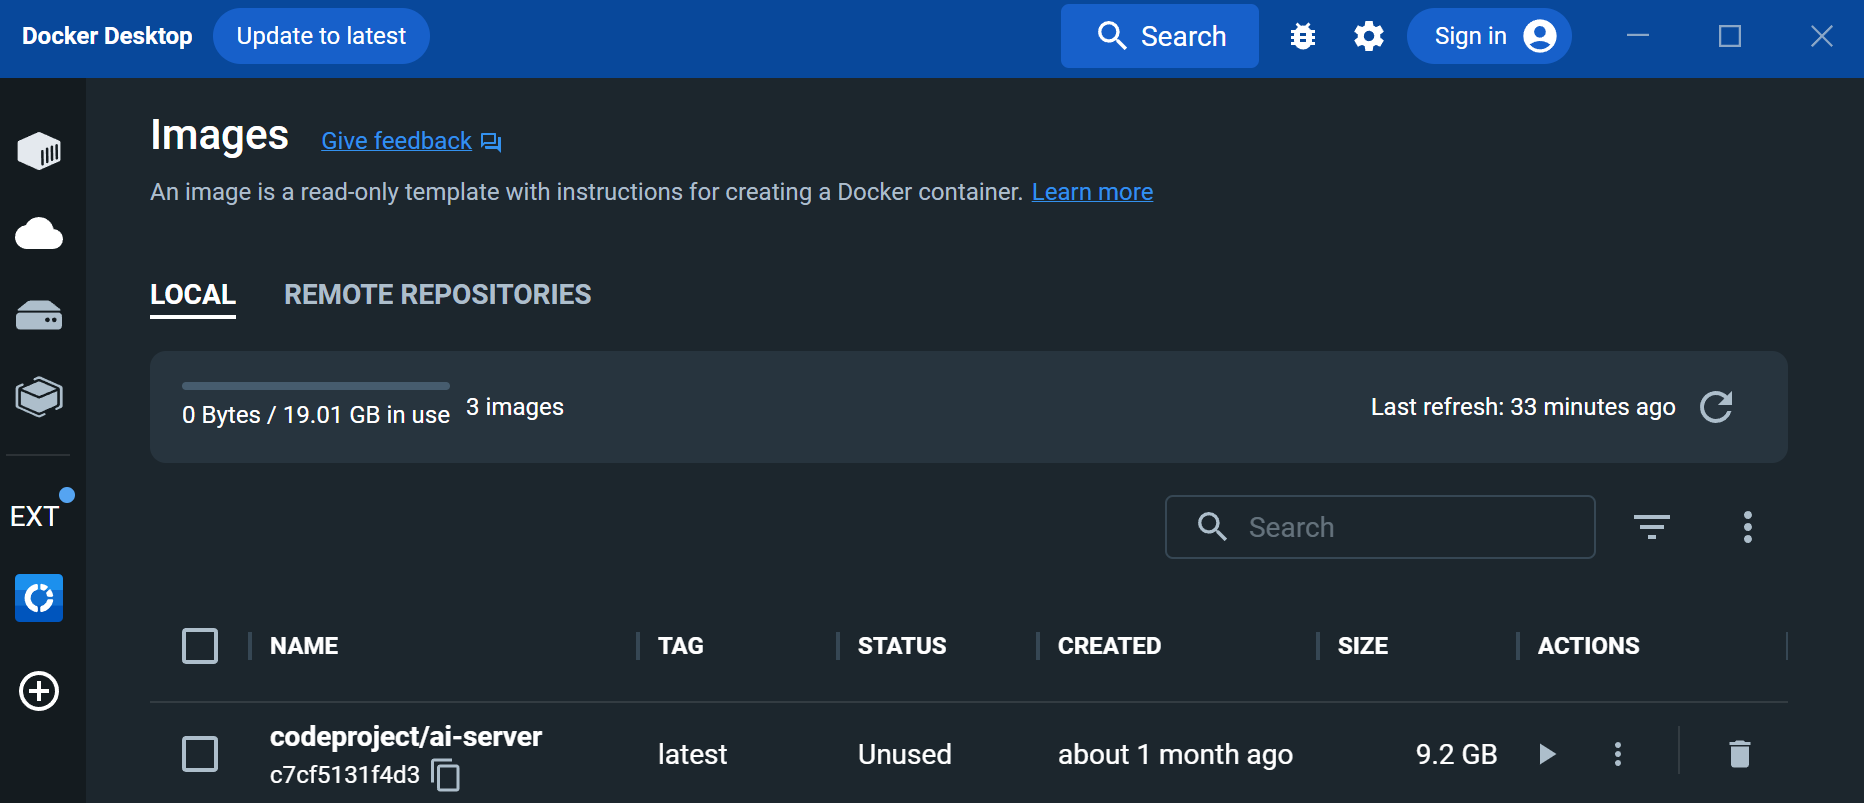Open the Dev Environments box sidebar icon

point(39,397)
